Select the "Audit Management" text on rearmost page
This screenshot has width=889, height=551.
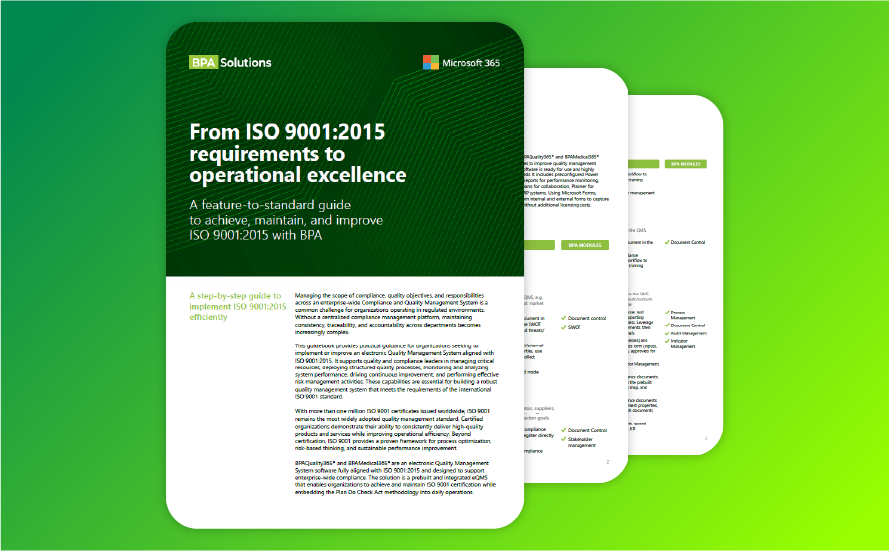689,333
